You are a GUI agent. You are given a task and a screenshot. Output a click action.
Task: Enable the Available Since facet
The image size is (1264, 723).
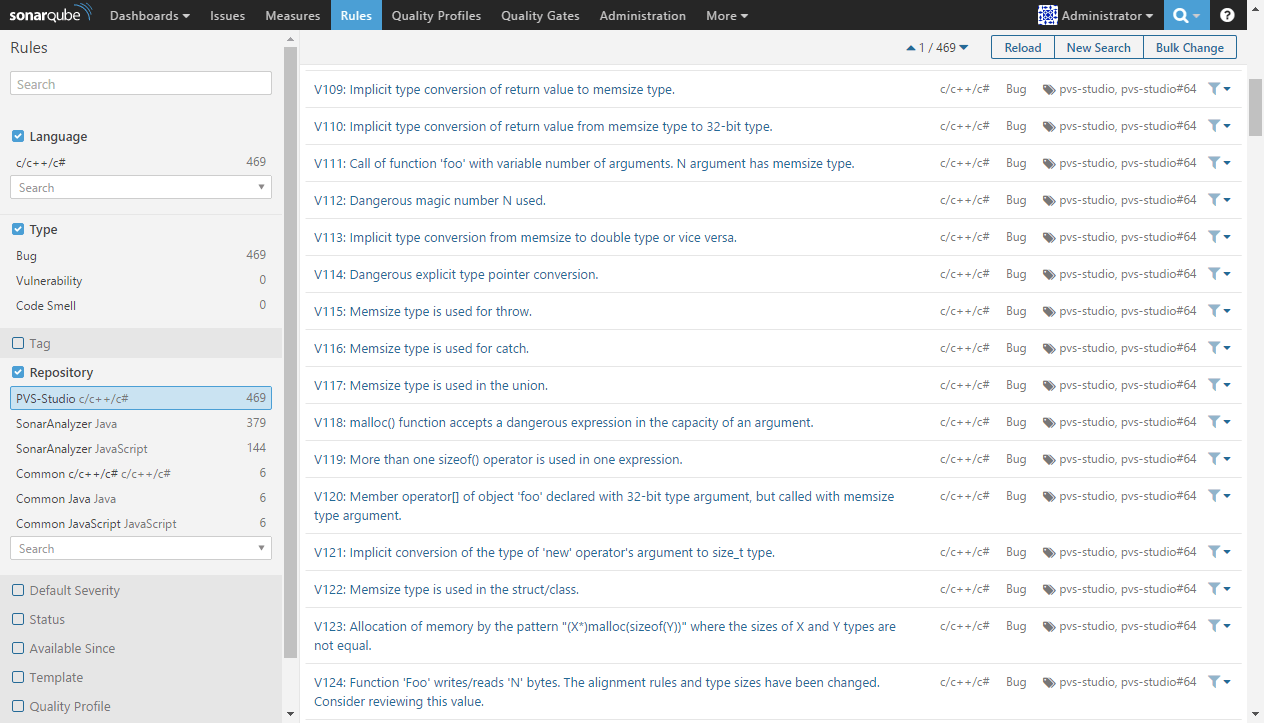coord(18,648)
